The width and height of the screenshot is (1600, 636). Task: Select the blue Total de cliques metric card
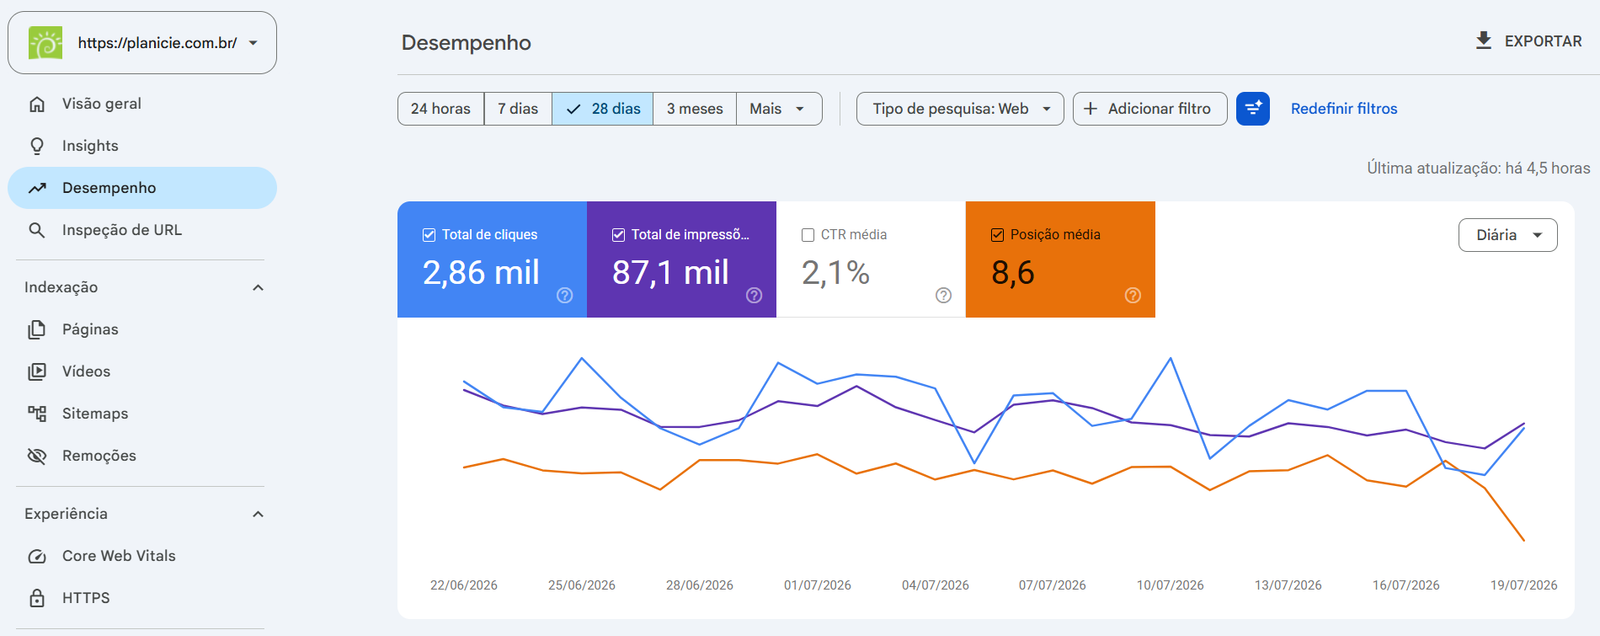point(492,260)
